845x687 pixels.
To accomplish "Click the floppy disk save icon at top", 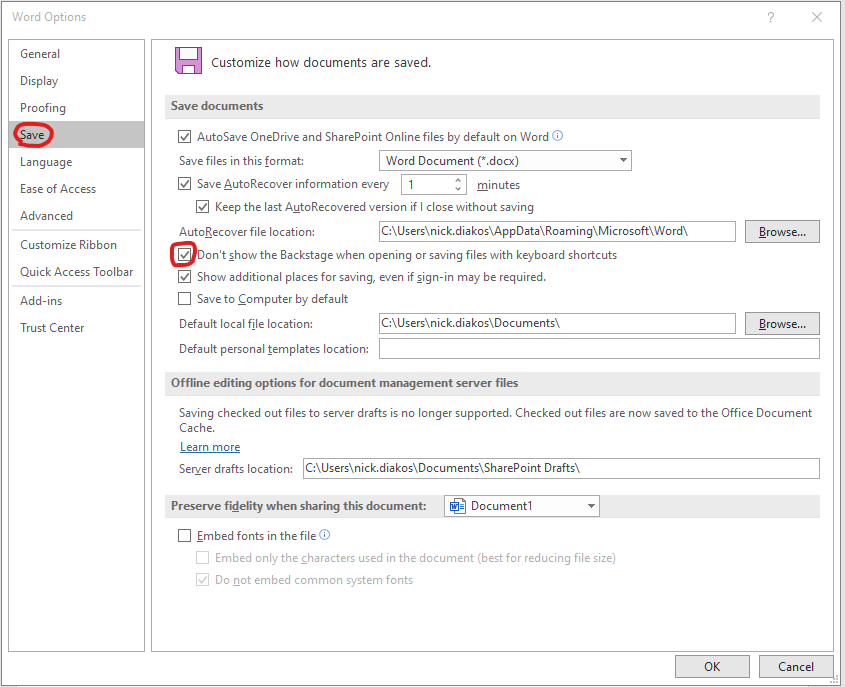I will pos(188,61).
